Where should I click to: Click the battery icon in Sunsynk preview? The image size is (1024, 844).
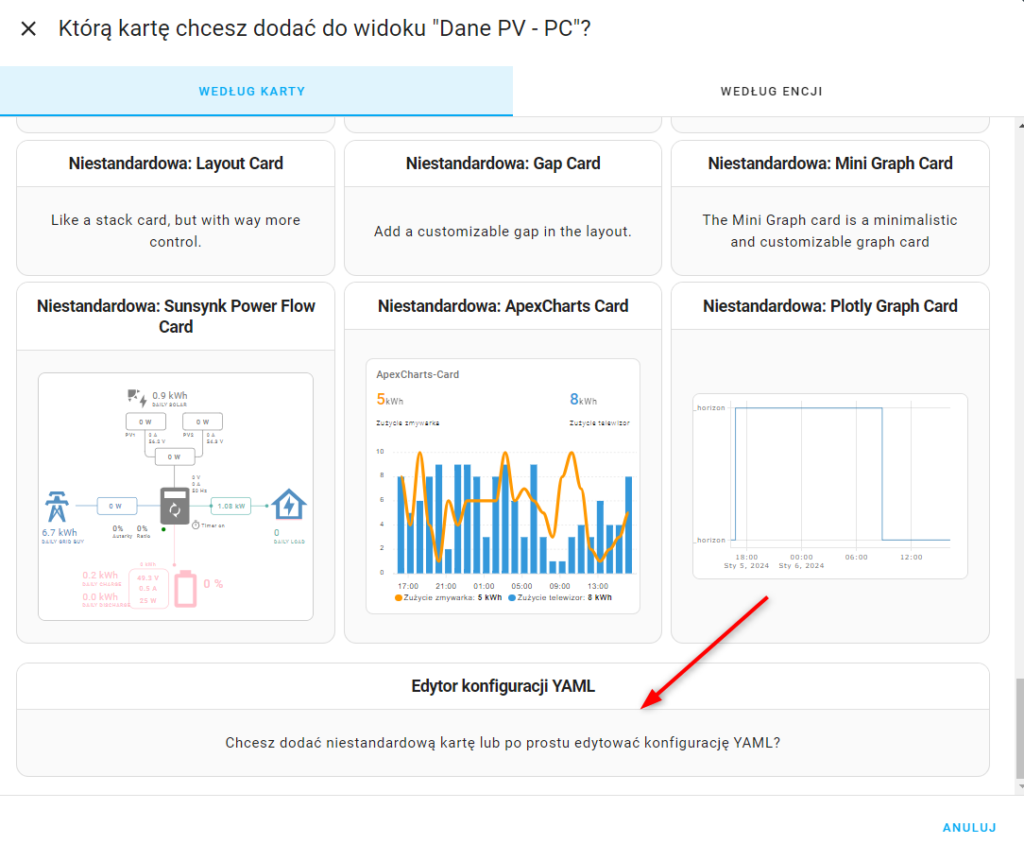click(186, 587)
